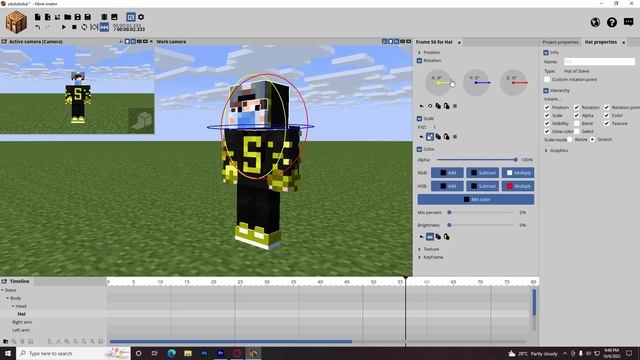Toggle the highlighted scale-all-axes icon
Viewport: 640px width, 360px height.
[430, 137]
